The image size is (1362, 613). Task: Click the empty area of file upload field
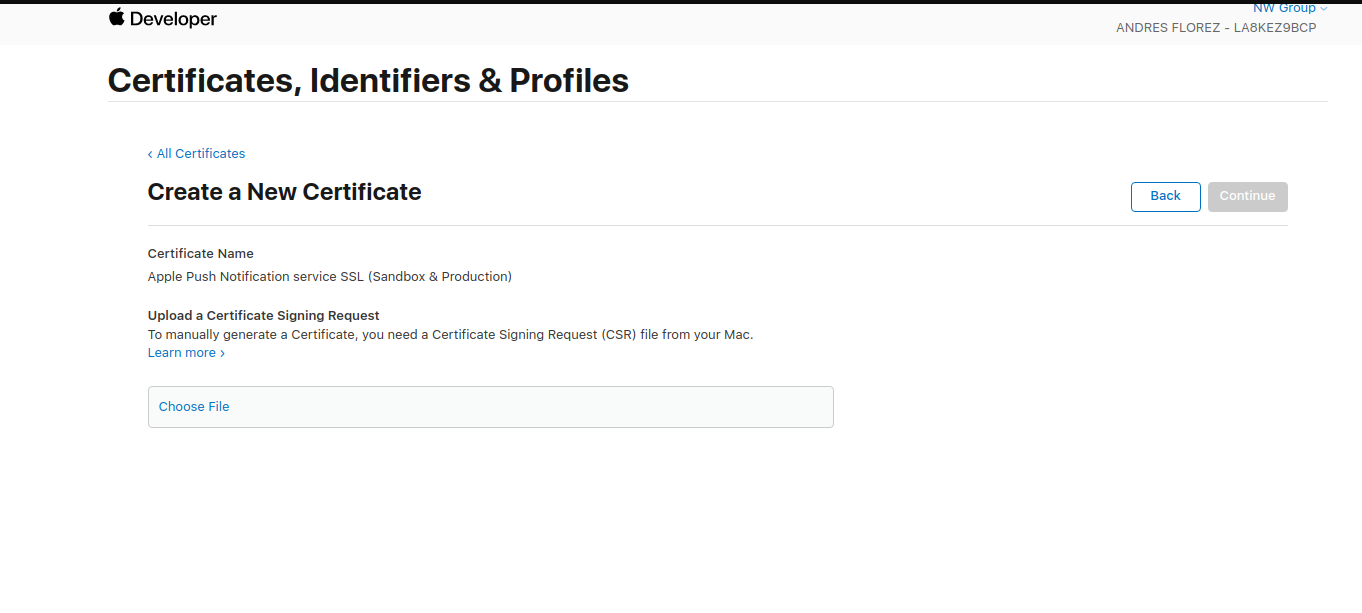530,407
